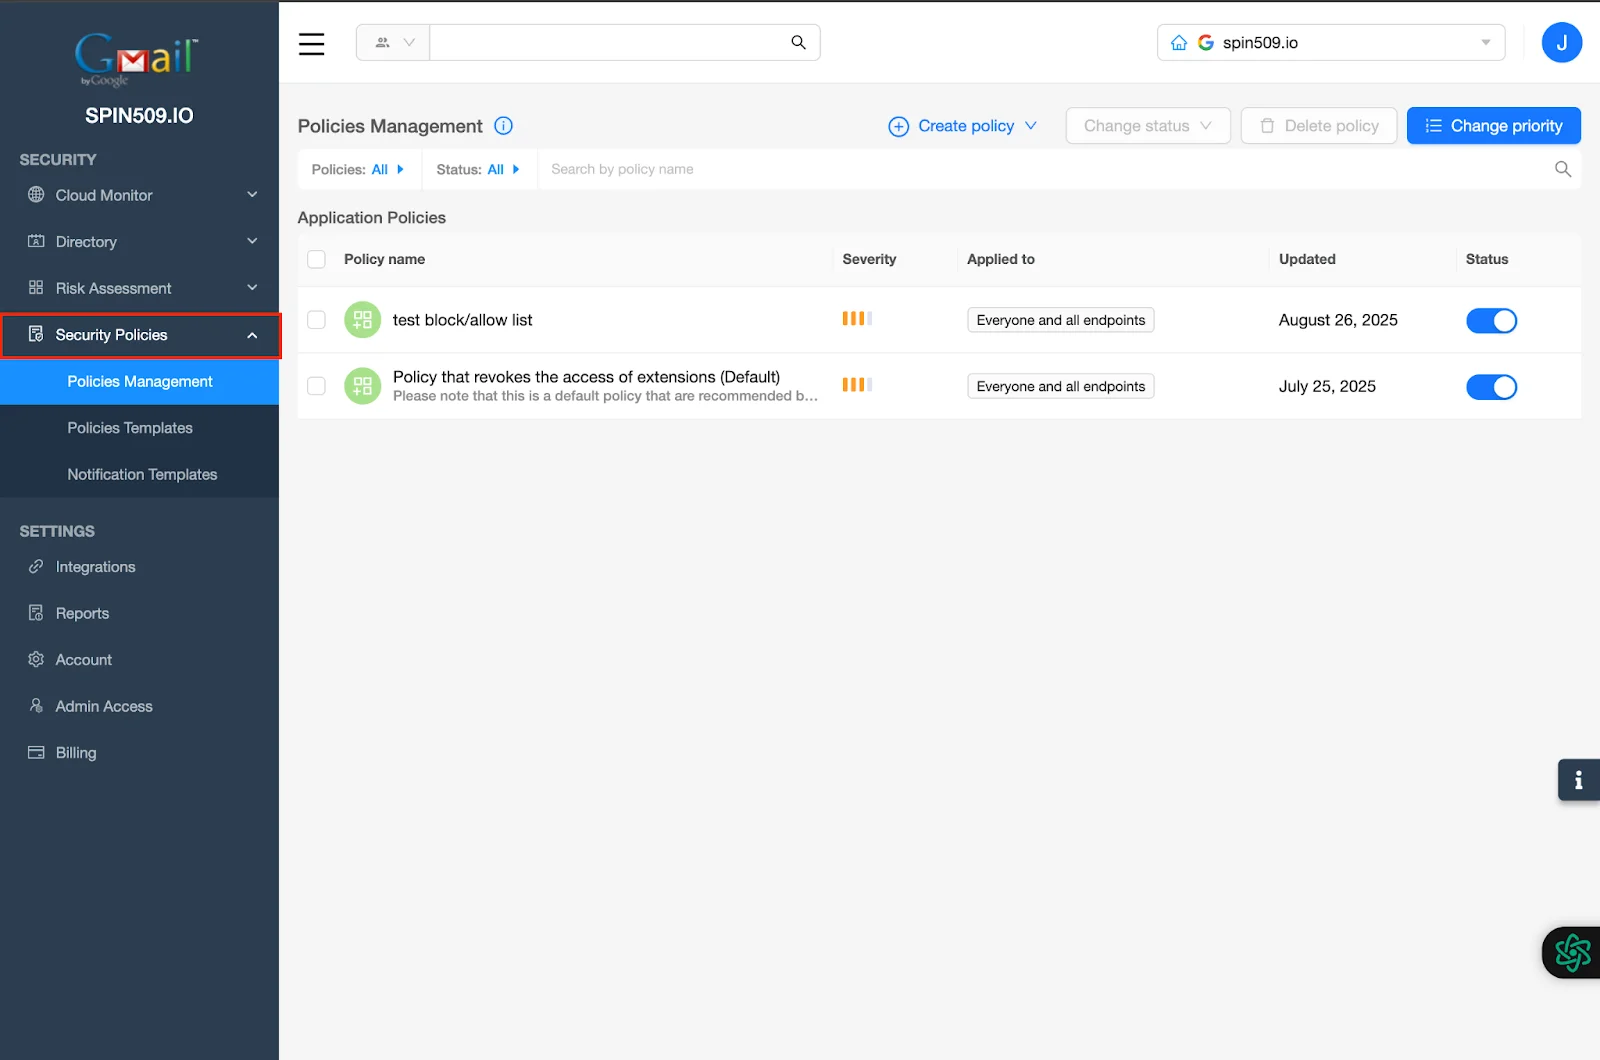
Task: Tick the checkbox for test block/allow list
Action: [x=316, y=320]
